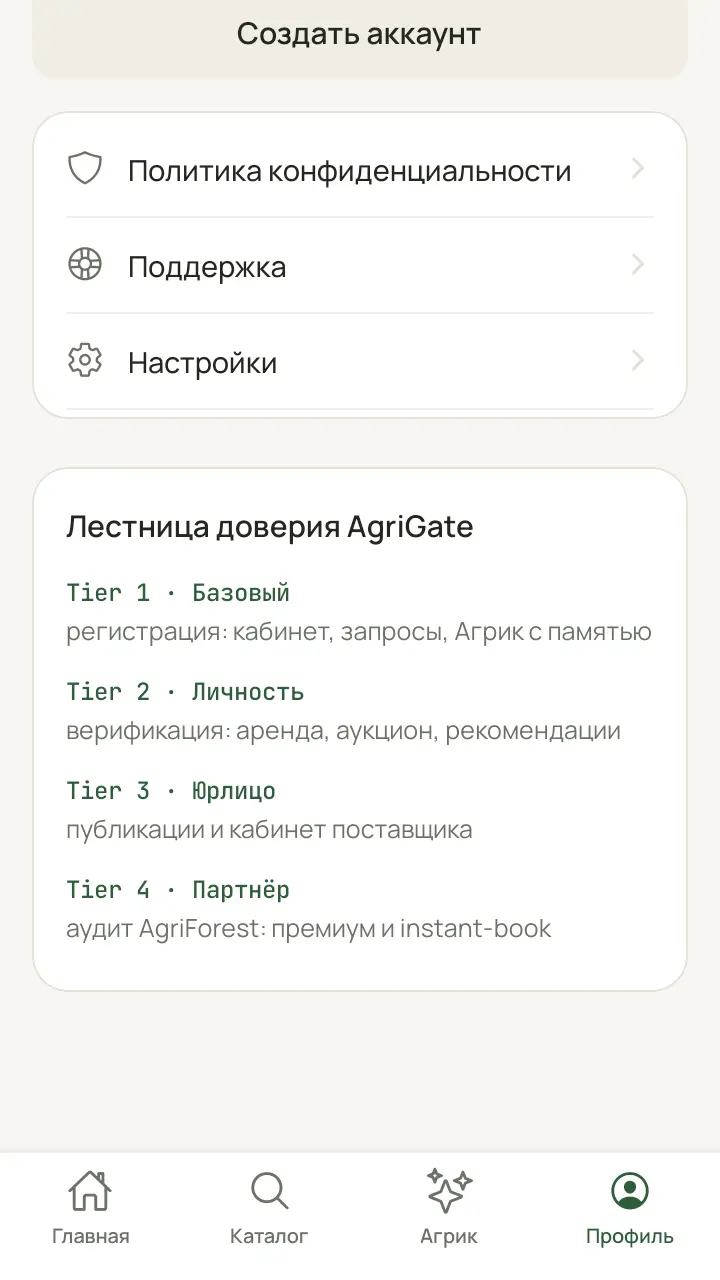Select the Tier 4 · Партнёр heading
Viewport: 720px width, 1280px height.
[178, 890]
